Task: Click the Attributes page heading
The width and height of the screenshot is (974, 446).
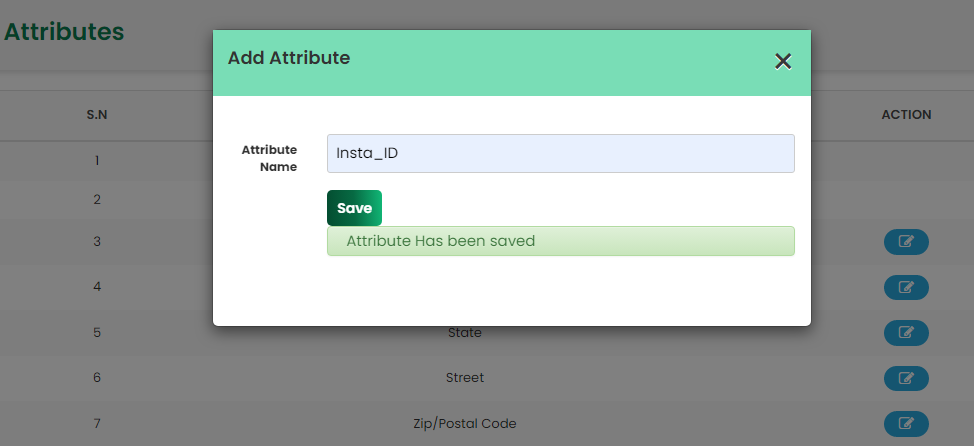Action: pyautogui.click(x=64, y=31)
